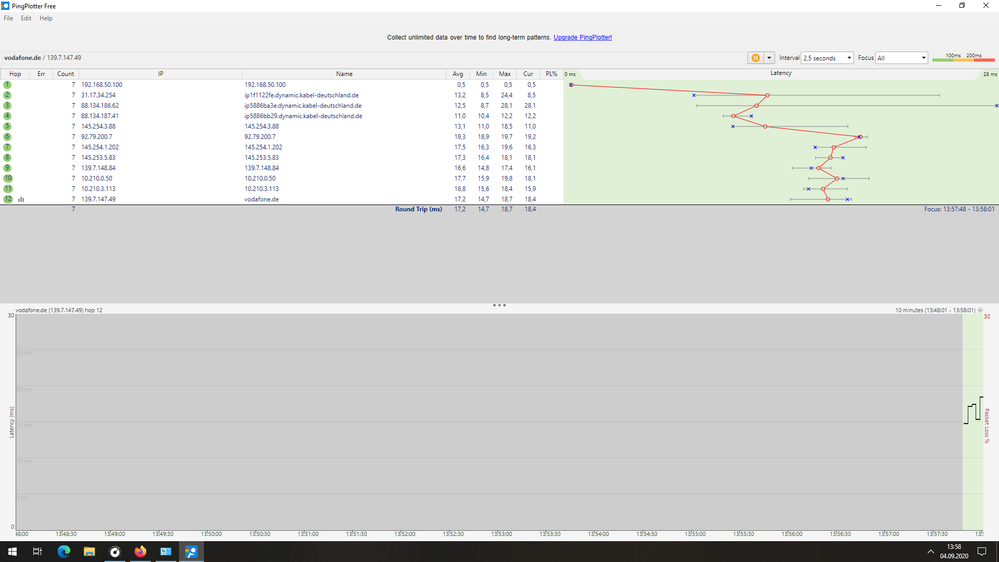
Task: Select hop 8 green number icon
Action: (8, 157)
